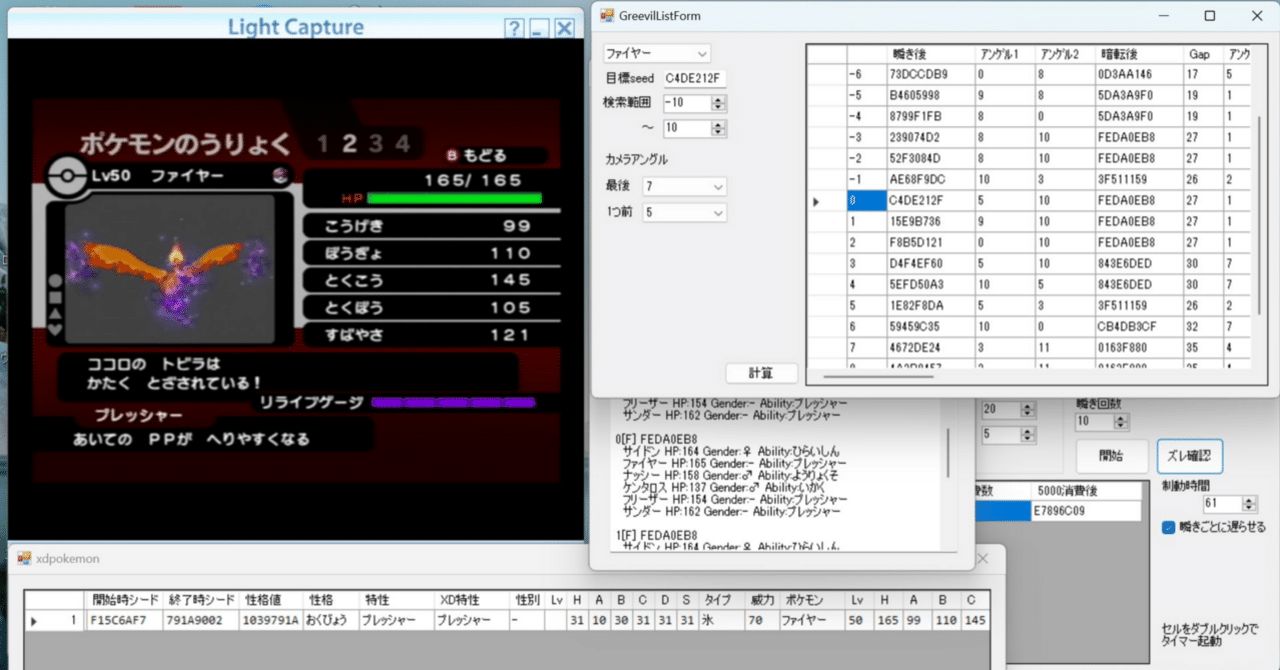Click the xdpokemon window title icon
The height and width of the screenshot is (670, 1280).
point(24,558)
